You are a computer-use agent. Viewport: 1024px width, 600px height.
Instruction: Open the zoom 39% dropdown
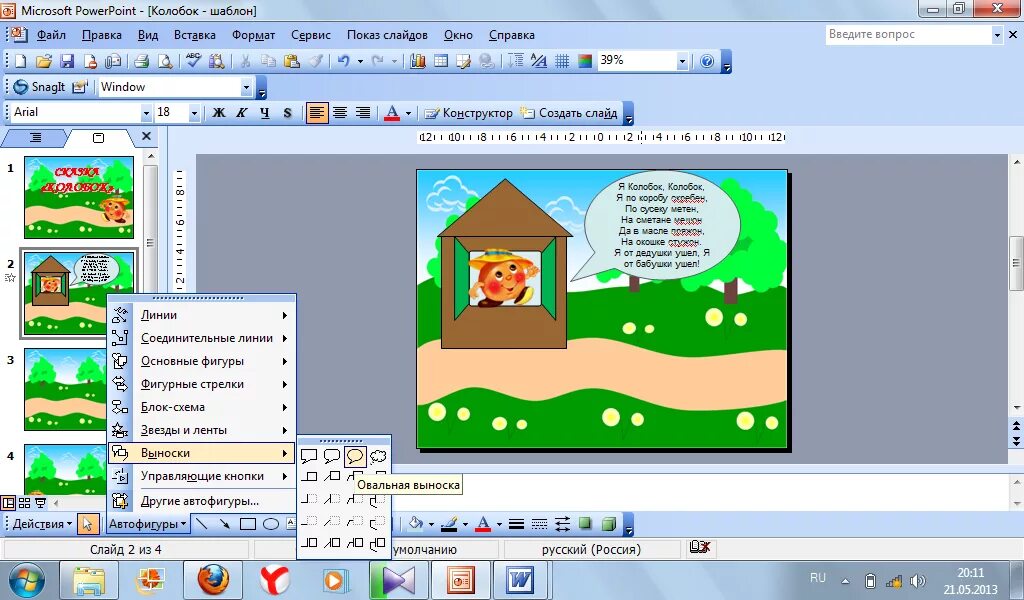(x=682, y=61)
